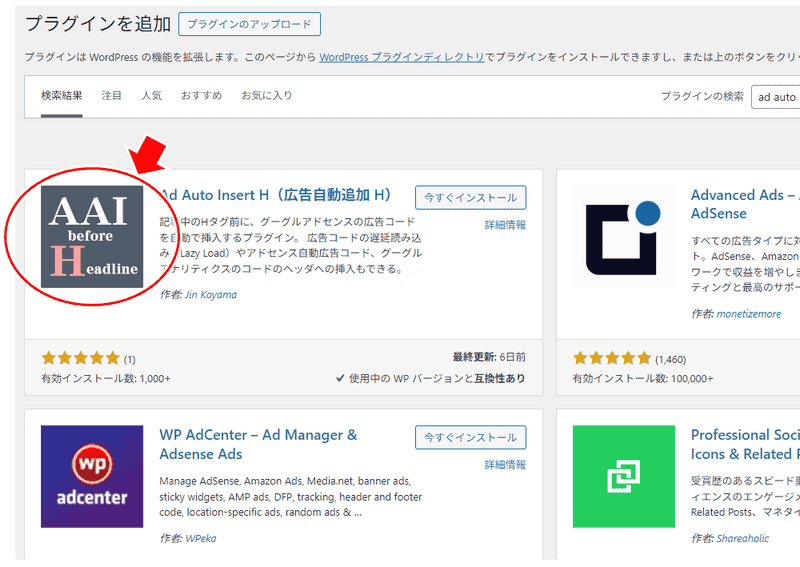Click the WP バージョンと互換性あり compatibility text
This screenshot has height=567, width=800.
click(431, 379)
